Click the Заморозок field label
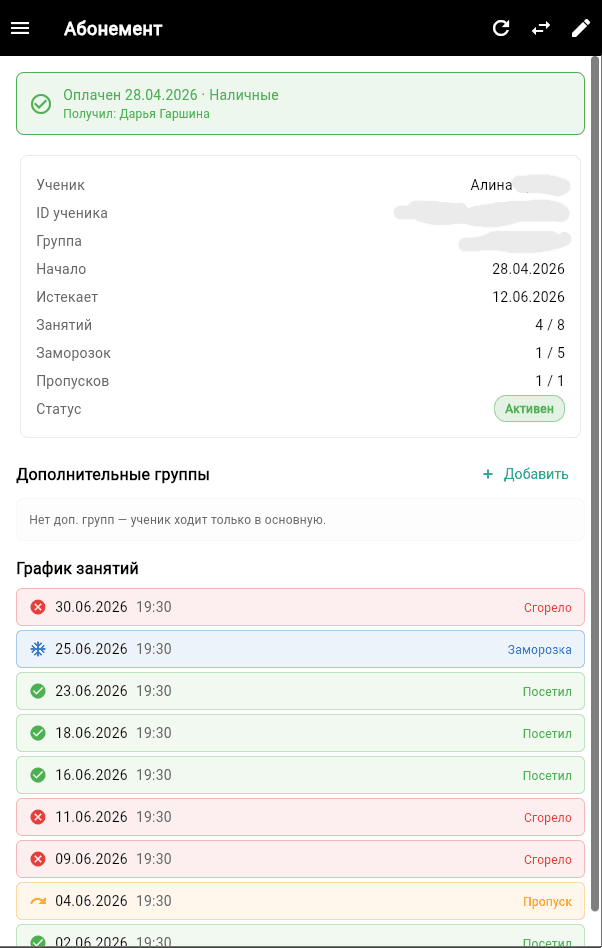This screenshot has height=948, width=602. (73, 353)
